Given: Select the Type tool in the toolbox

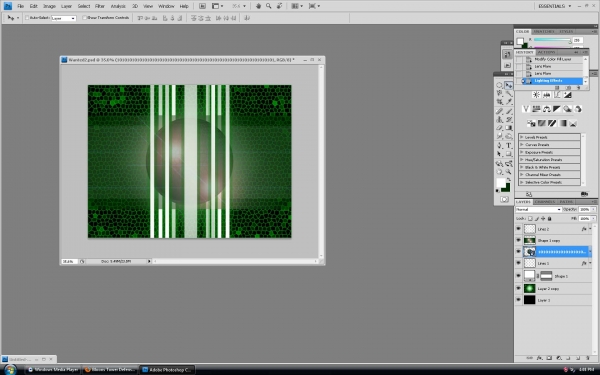Looking at the screenshot, I should 509,145.
